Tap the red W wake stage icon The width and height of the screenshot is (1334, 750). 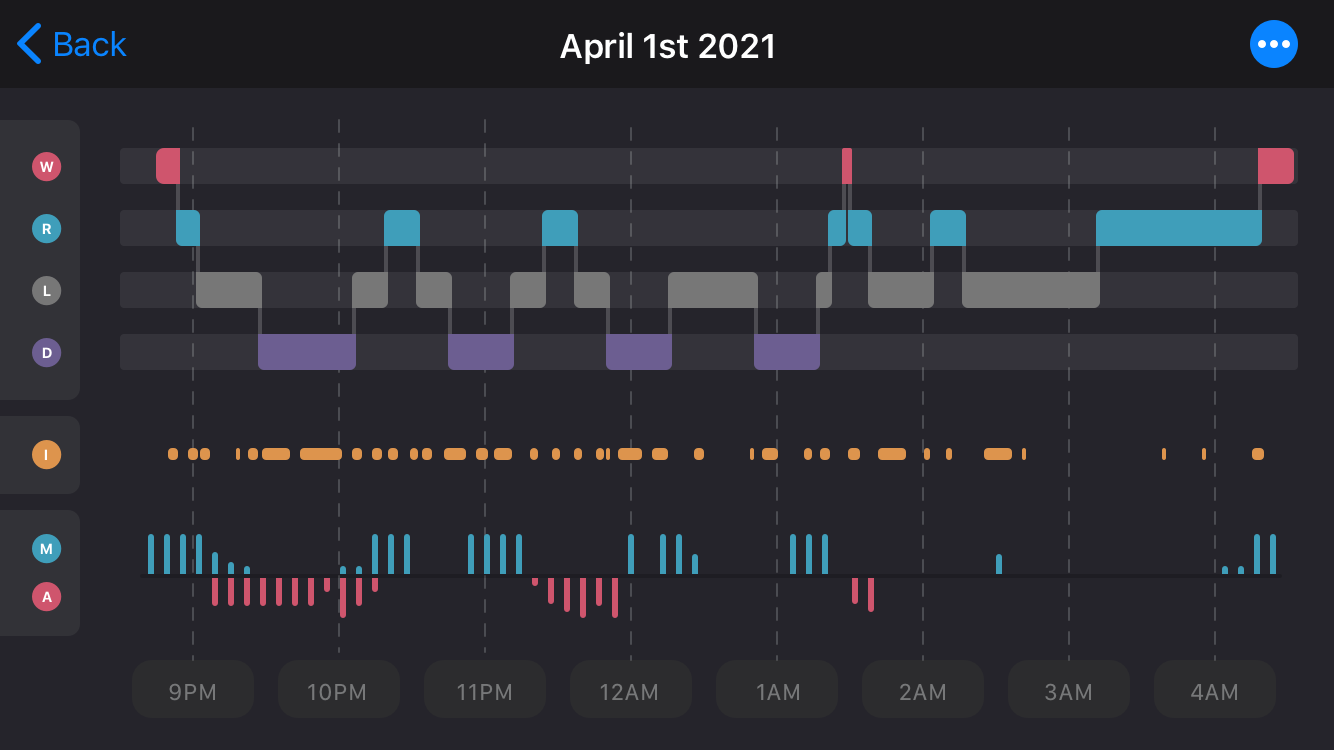click(46, 167)
